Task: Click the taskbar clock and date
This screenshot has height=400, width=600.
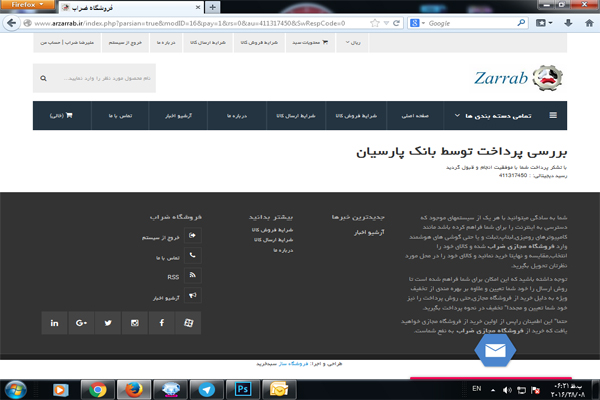Action: pos(568,390)
